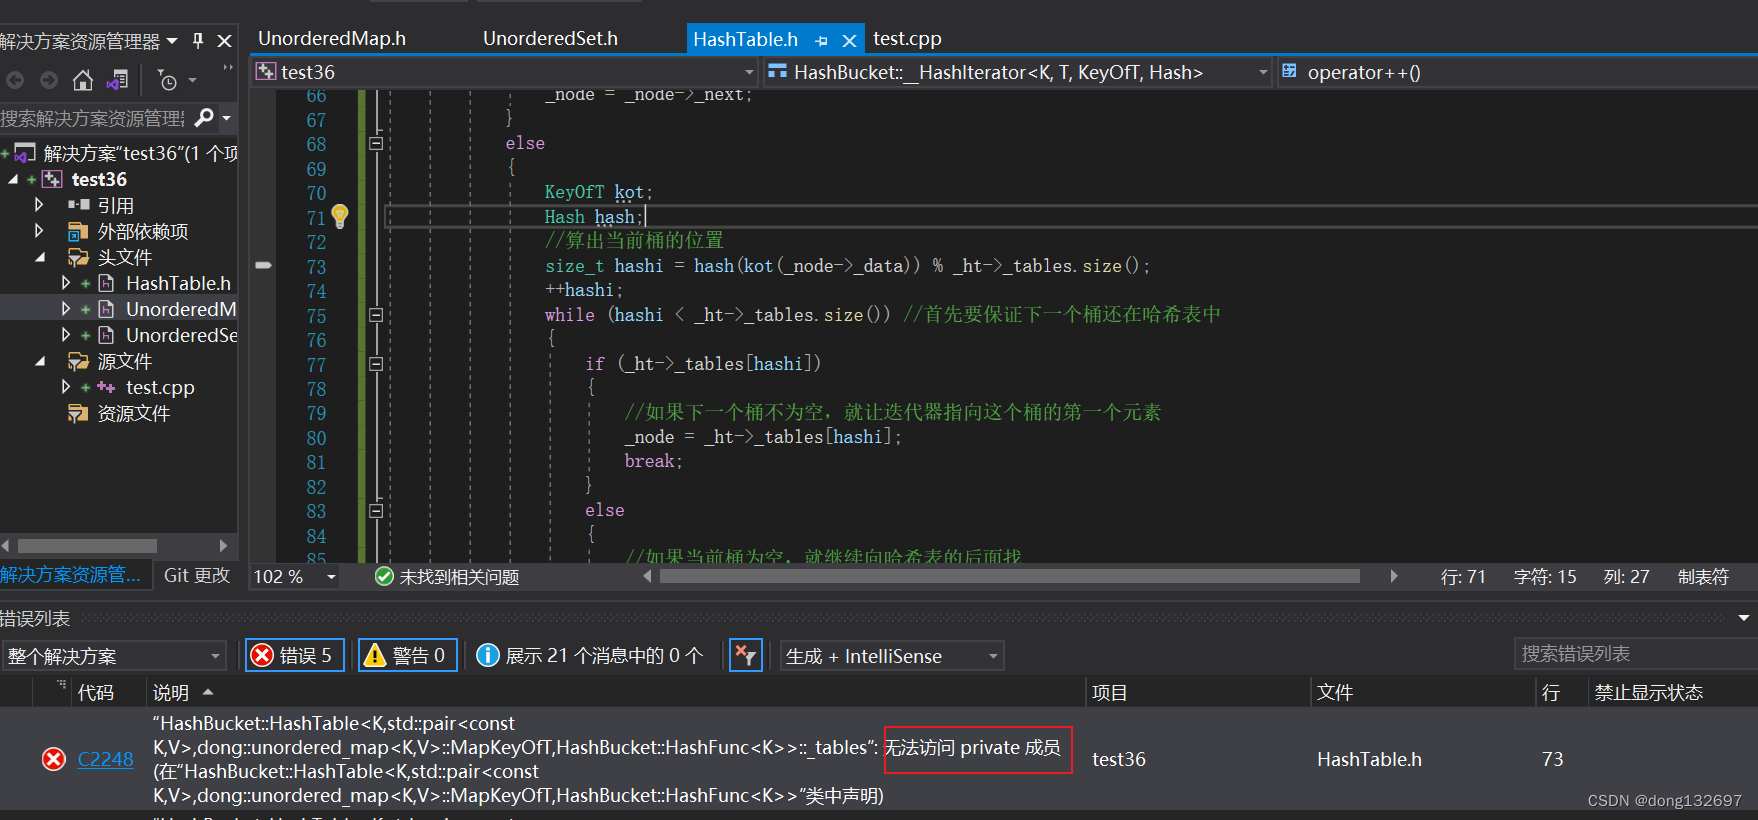Collapse the if block at line 77
The height and width of the screenshot is (820, 1758).
[376, 364]
